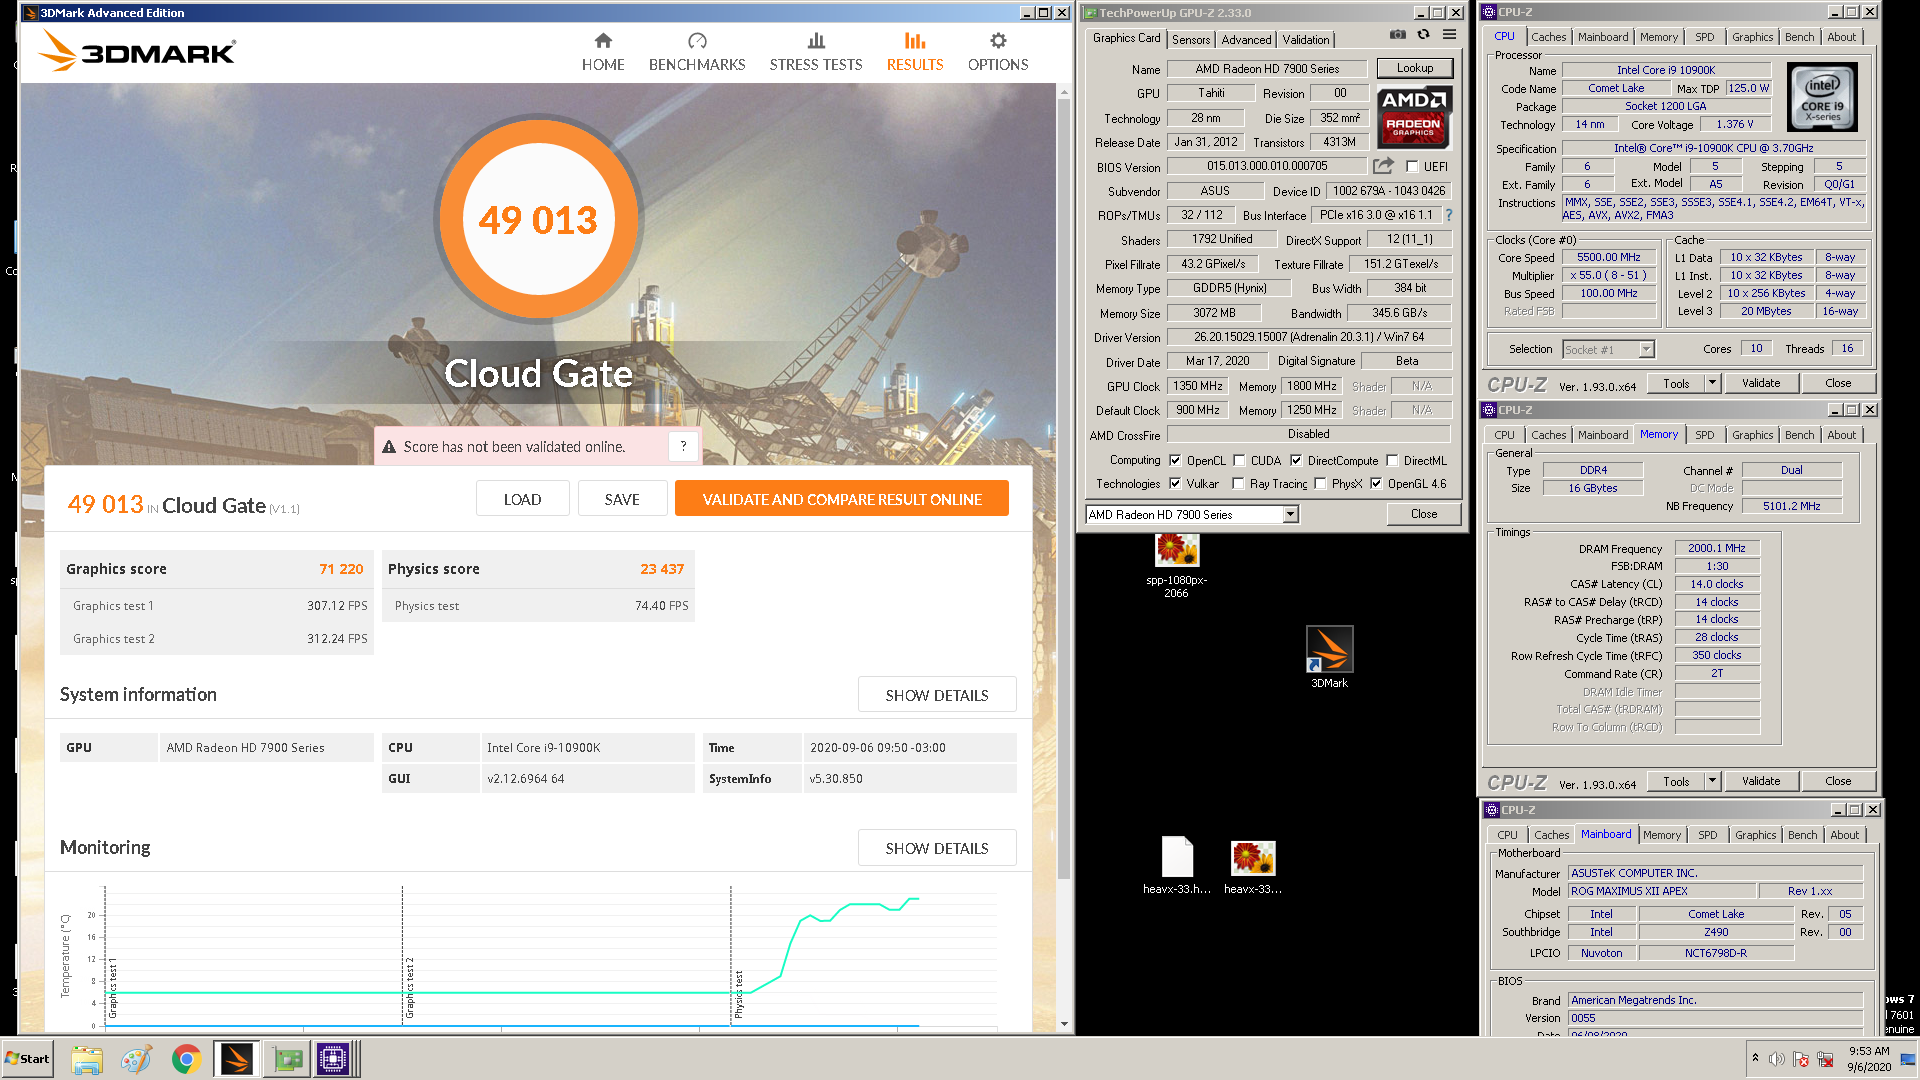This screenshot has height=1080, width=1920.
Task: Toggle the OpenGL 4.6 checkbox in GPU-Z
Action: [1376, 483]
